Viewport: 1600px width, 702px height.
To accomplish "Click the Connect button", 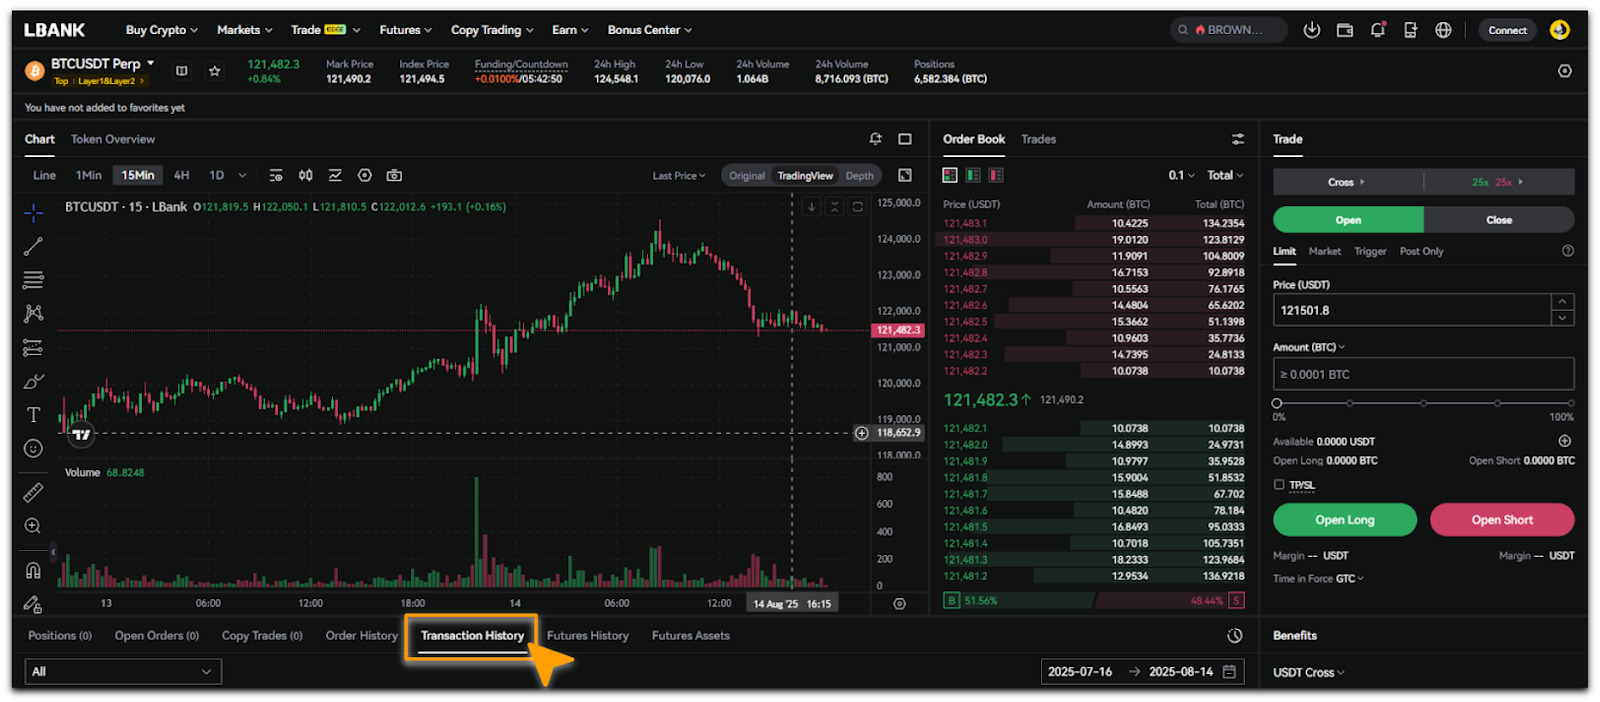I will pyautogui.click(x=1507, y=30).
